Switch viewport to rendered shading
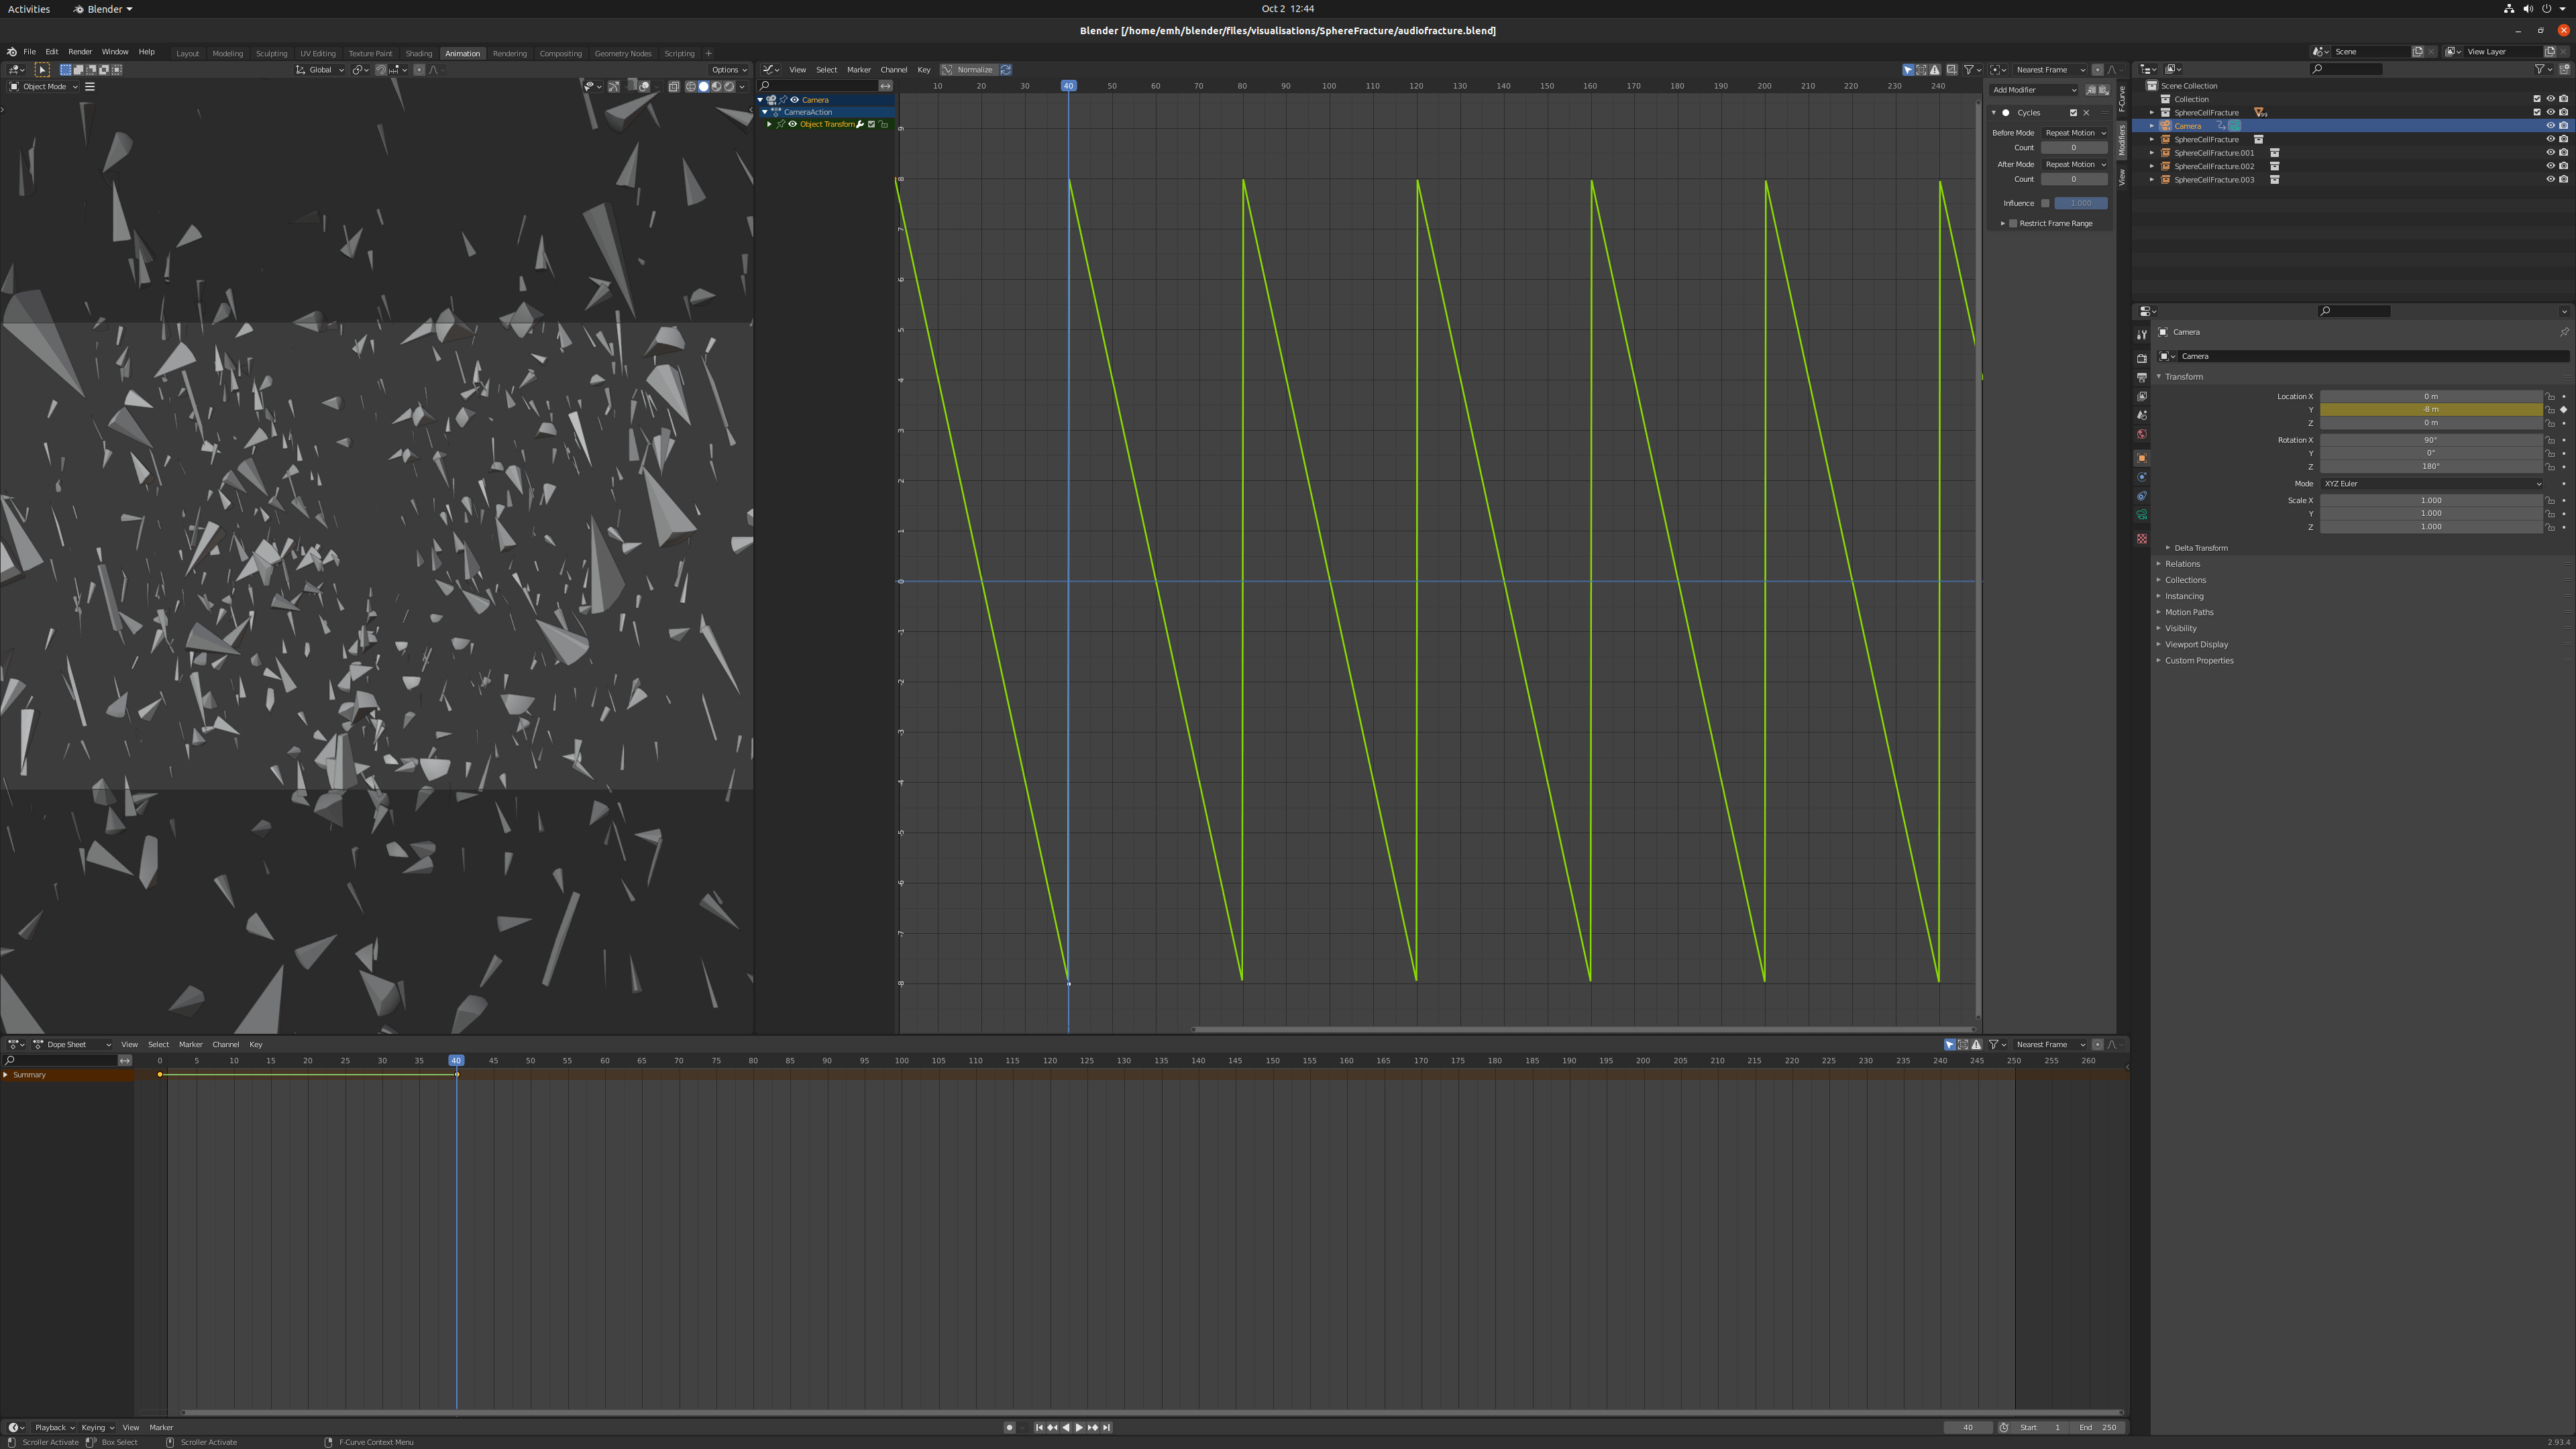 tap(729, 86)
